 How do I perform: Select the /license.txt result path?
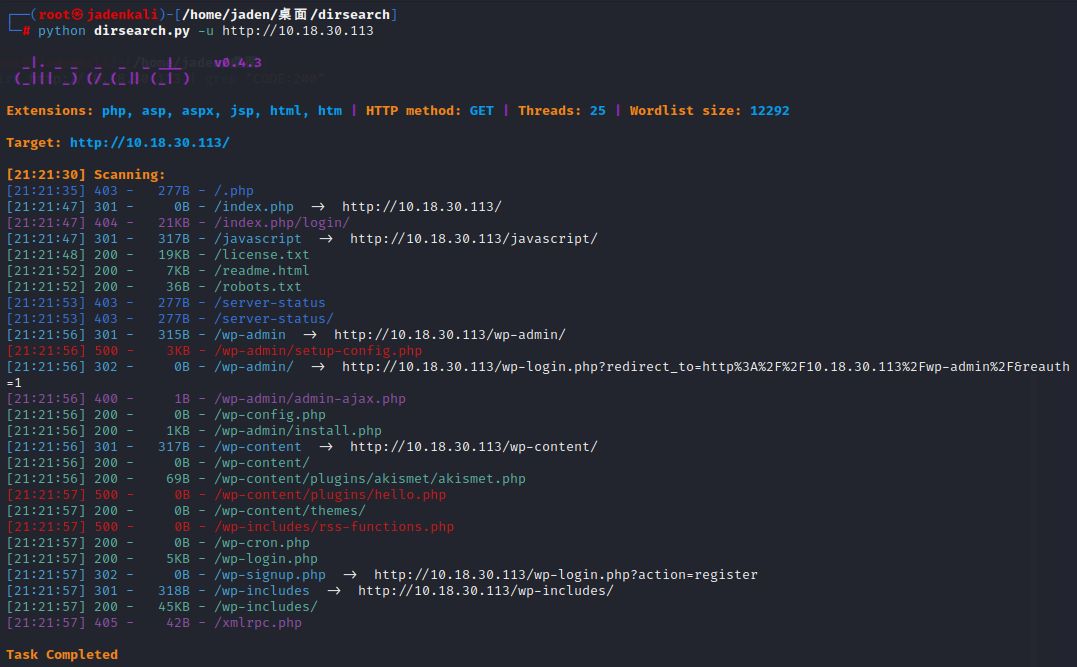(261, 255)
